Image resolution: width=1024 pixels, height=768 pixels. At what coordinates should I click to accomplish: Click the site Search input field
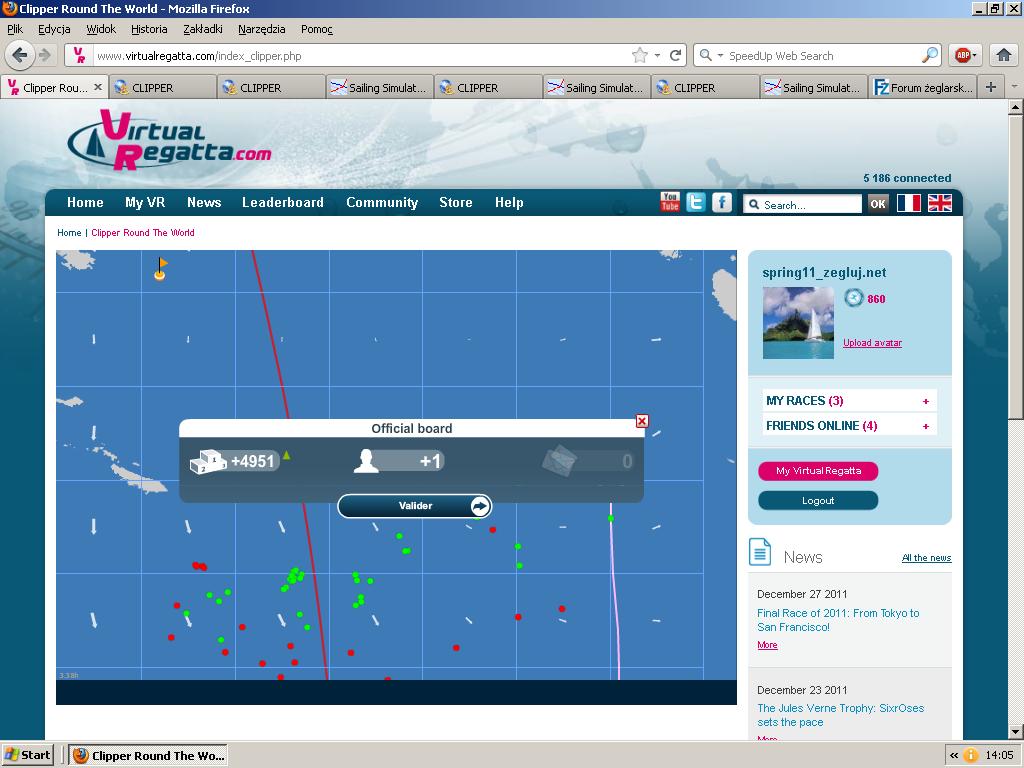click(809, 205)
